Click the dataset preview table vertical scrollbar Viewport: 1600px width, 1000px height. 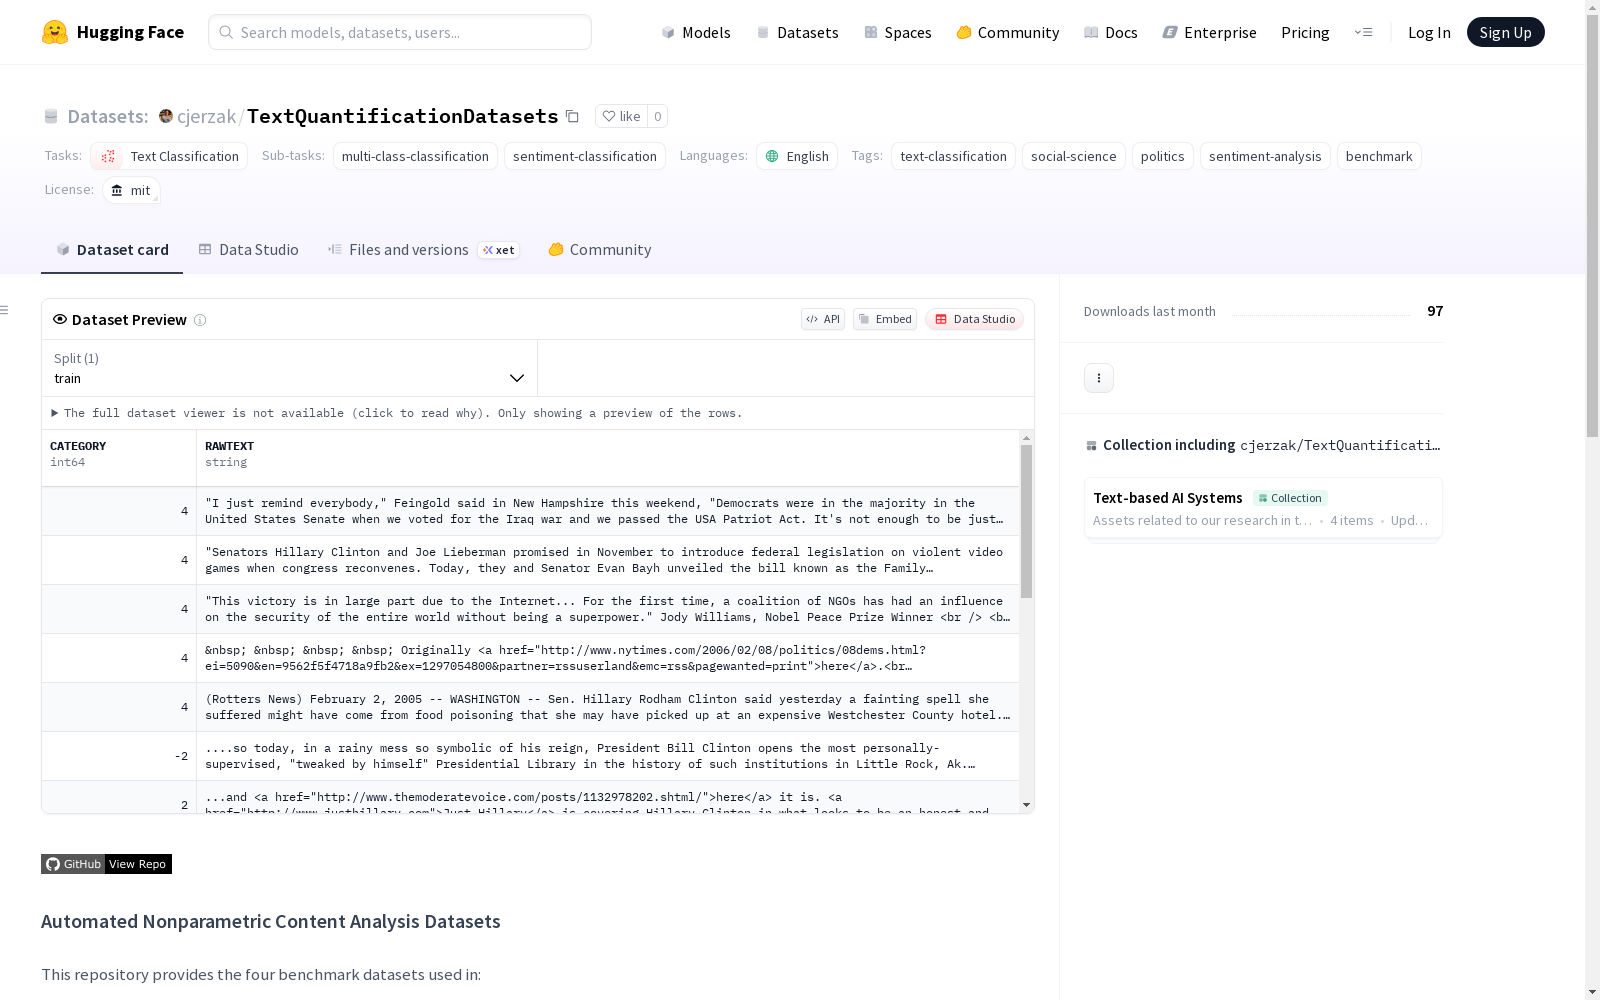(x=1026, y=521)
